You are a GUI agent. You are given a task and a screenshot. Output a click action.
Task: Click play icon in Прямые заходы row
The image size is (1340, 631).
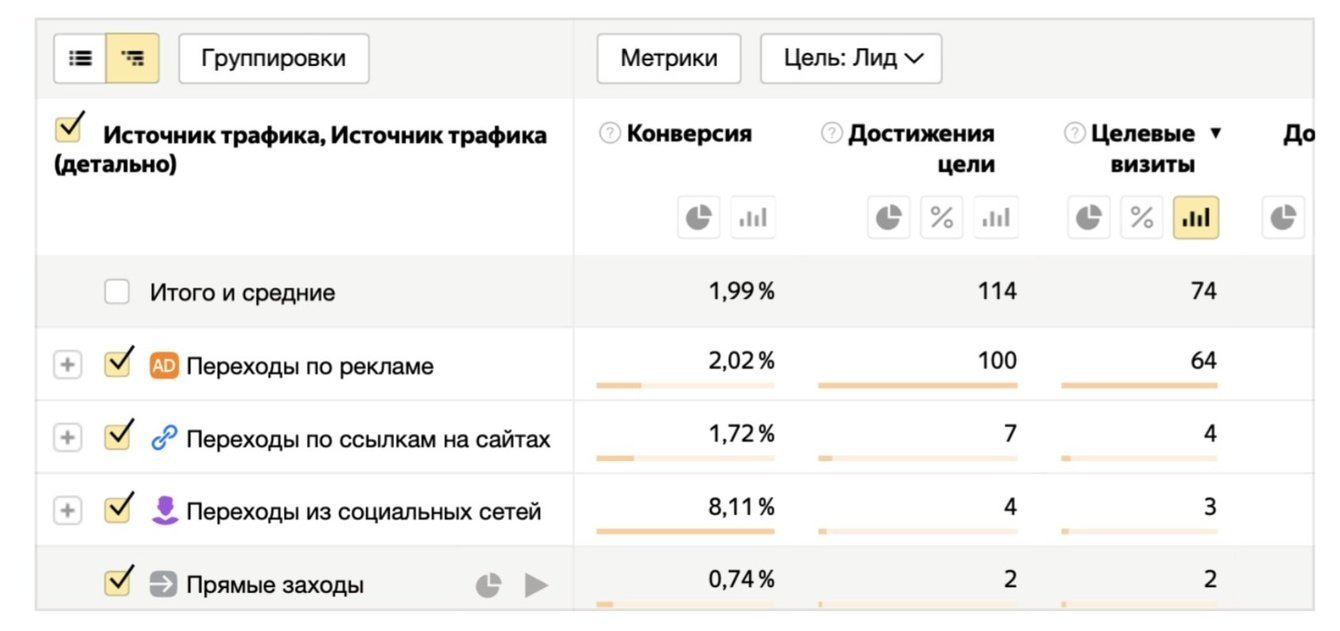coord(537,585)
